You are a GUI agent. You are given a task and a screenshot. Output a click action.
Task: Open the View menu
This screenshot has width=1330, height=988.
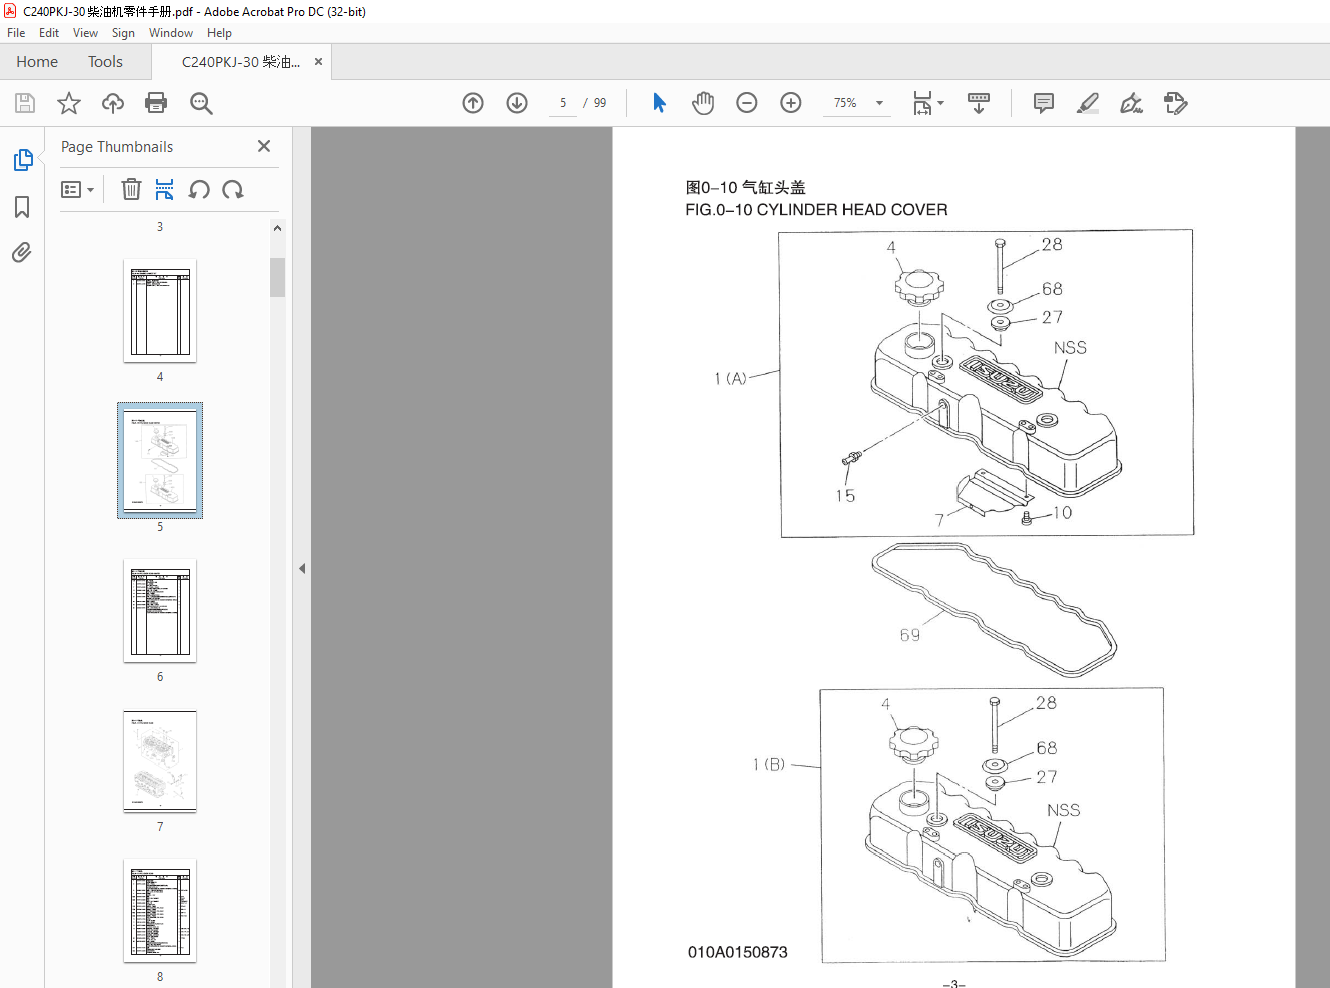coord(85,33)
